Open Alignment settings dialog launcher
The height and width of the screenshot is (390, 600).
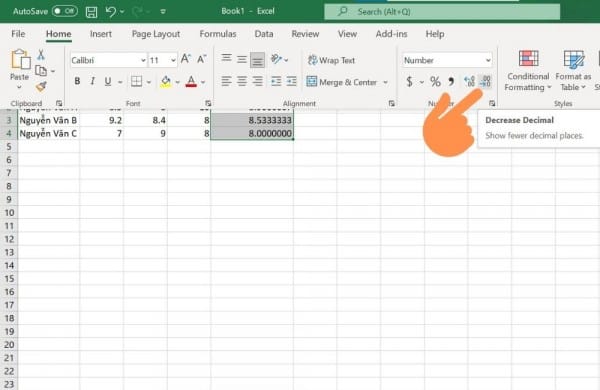pos(391,103)
